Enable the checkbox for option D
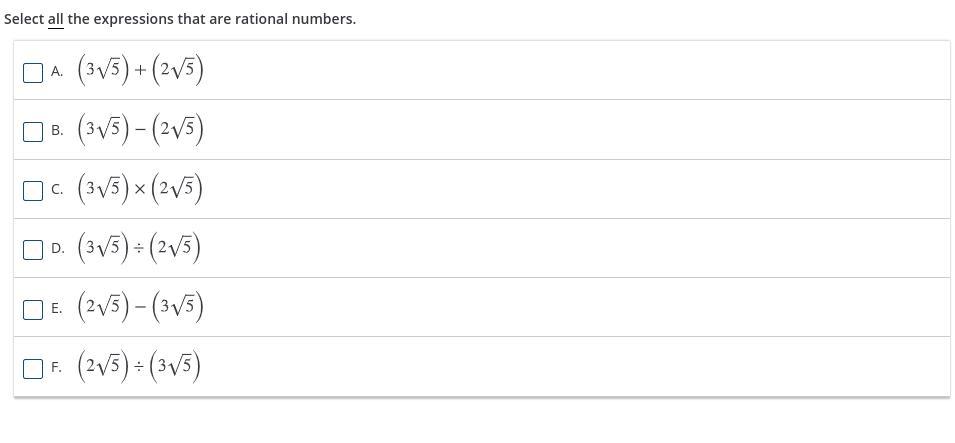This screenshot has height=443, width=955. pos(33,249)
